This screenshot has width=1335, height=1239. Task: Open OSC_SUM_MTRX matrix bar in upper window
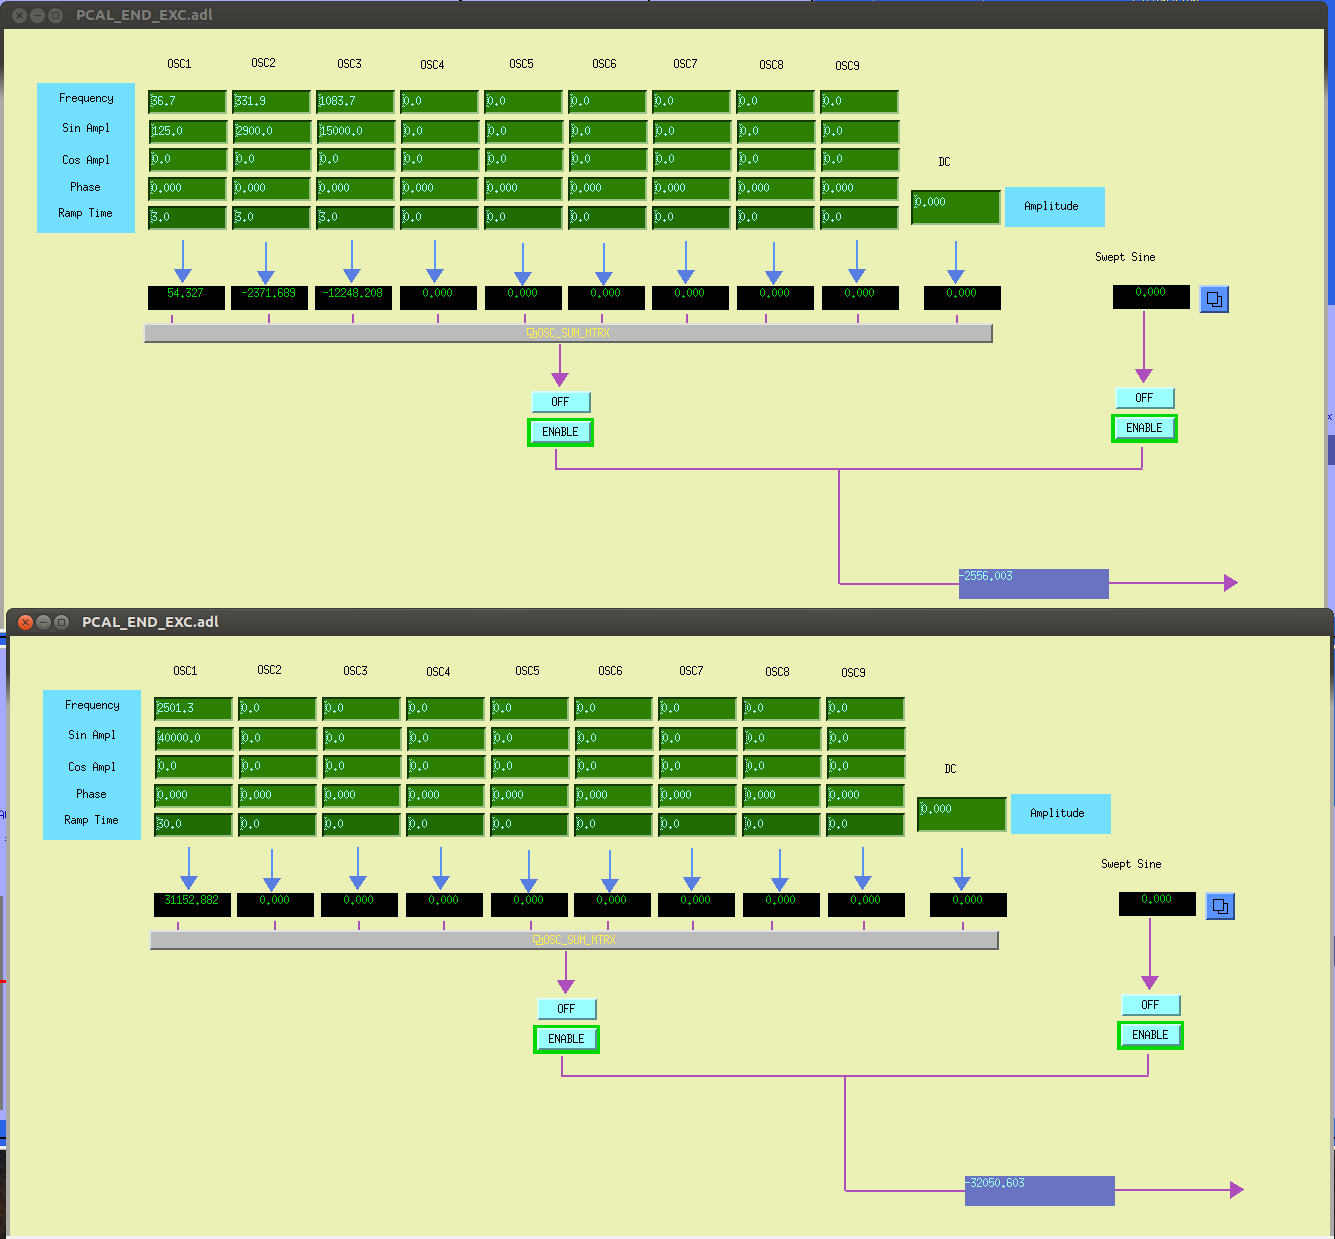(x=568, y=333)
